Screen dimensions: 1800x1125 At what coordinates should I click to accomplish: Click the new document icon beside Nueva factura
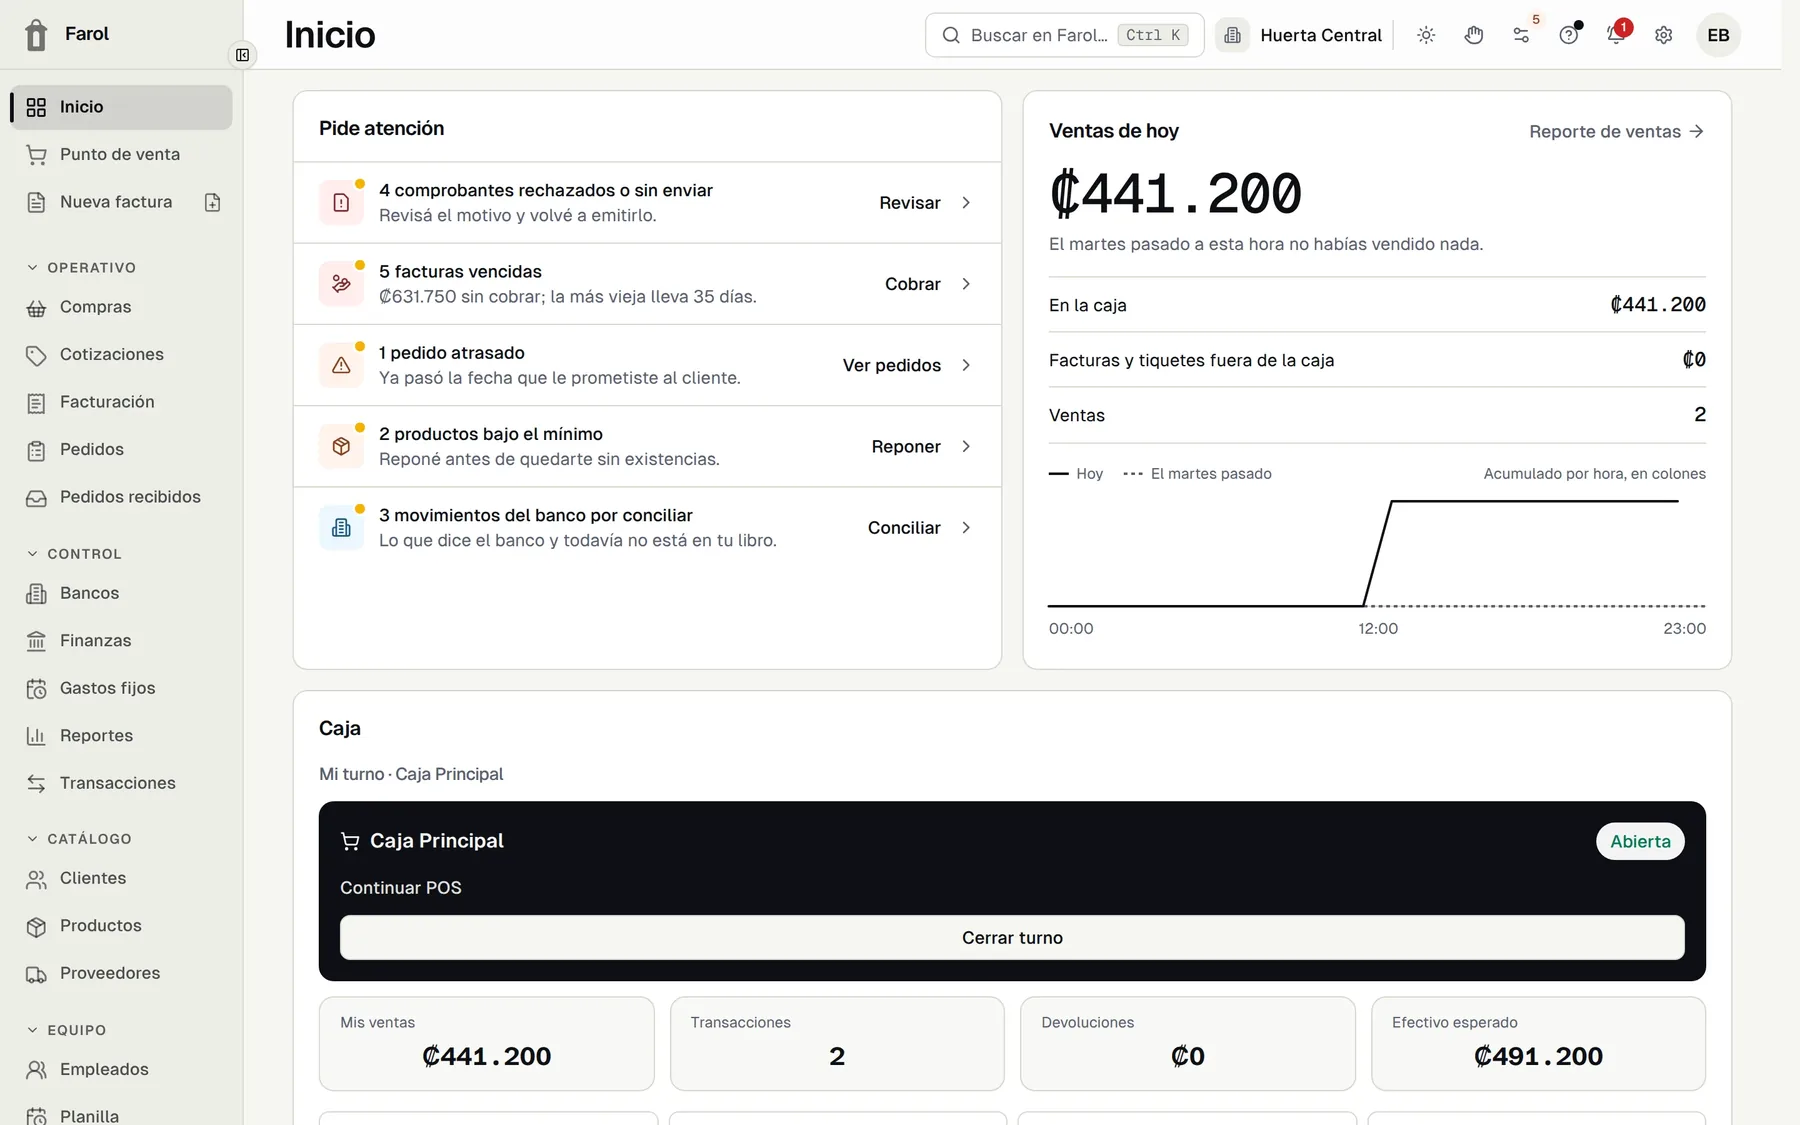213,202
